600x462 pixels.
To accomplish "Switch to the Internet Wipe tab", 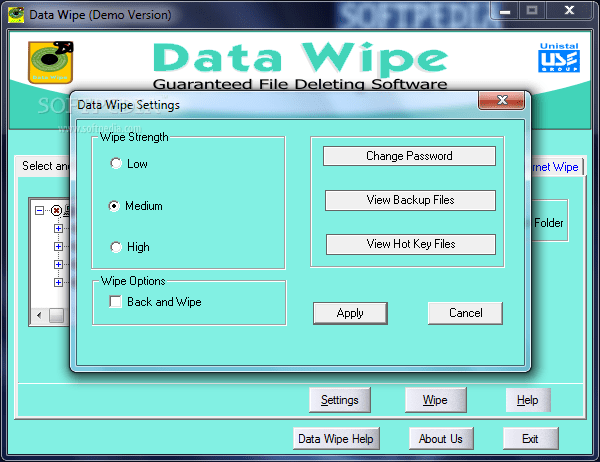I will click(557, 167).
